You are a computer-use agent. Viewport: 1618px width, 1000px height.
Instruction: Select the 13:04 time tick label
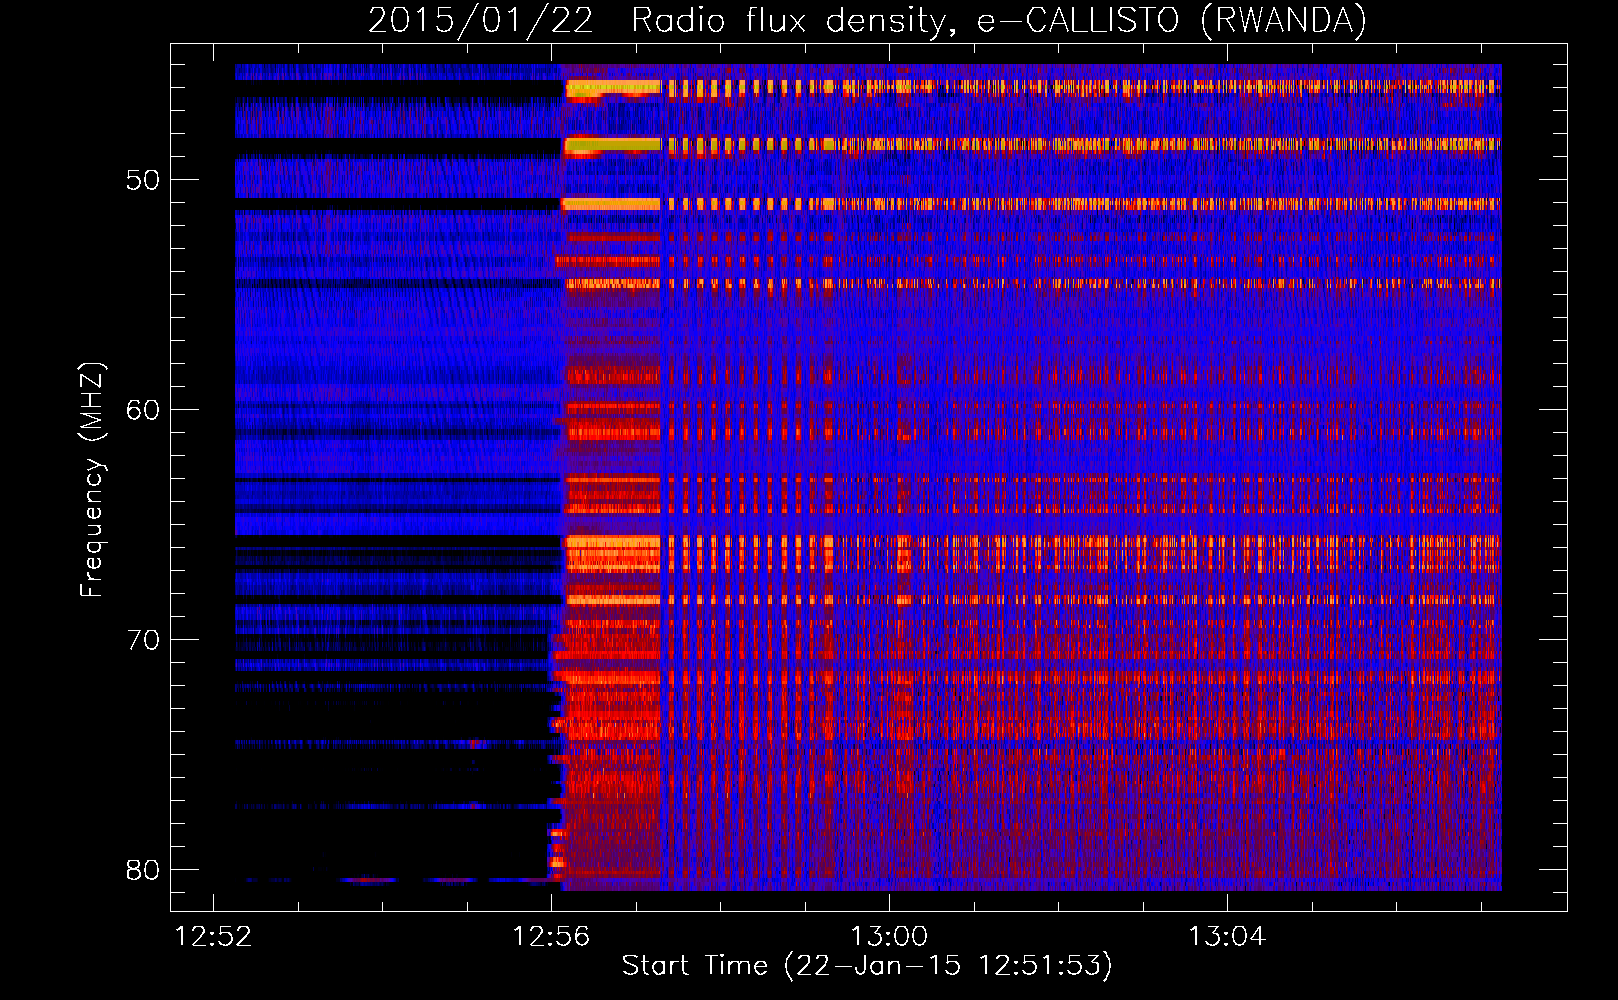tap(1227, 937)
